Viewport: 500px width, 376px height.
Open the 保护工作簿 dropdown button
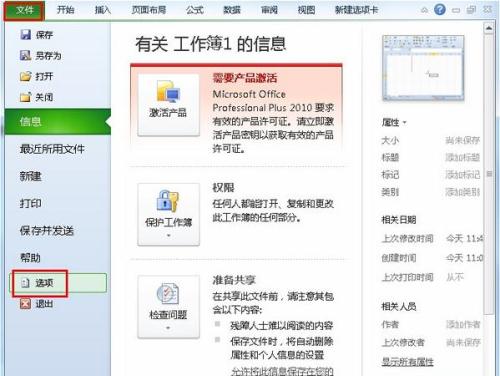pyautogui.click(x=168, y=214)
